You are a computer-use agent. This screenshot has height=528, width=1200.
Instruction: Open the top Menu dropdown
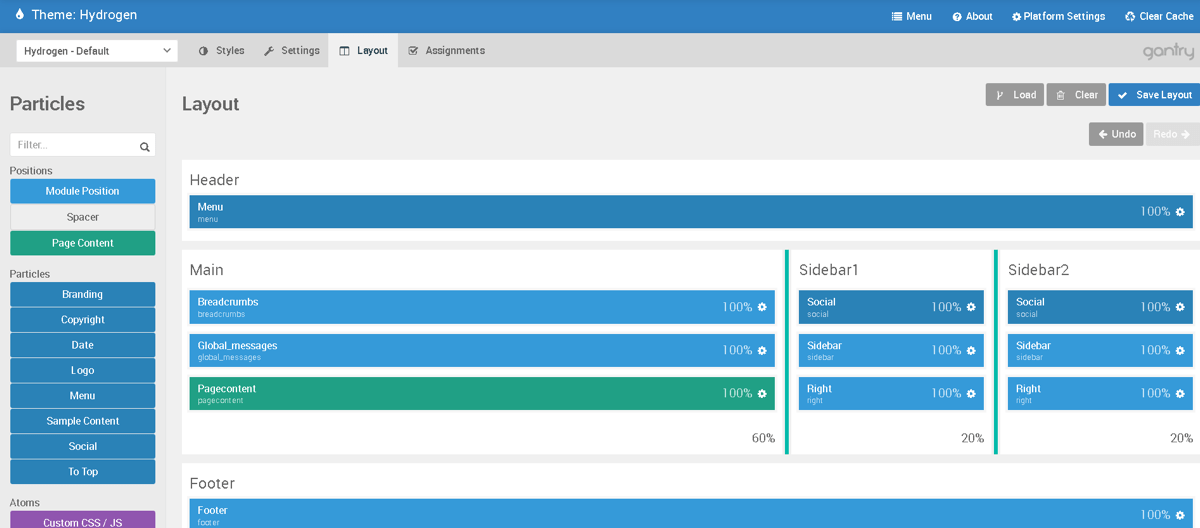911,16
